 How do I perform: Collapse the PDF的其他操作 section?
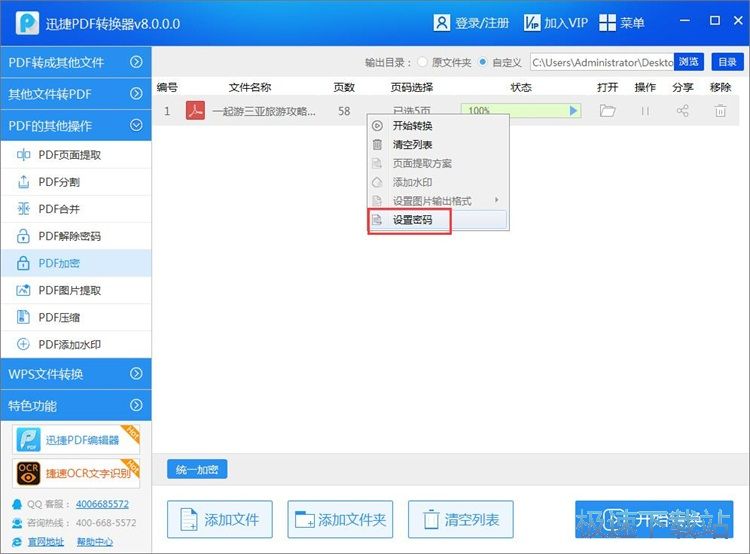point(76,125)
